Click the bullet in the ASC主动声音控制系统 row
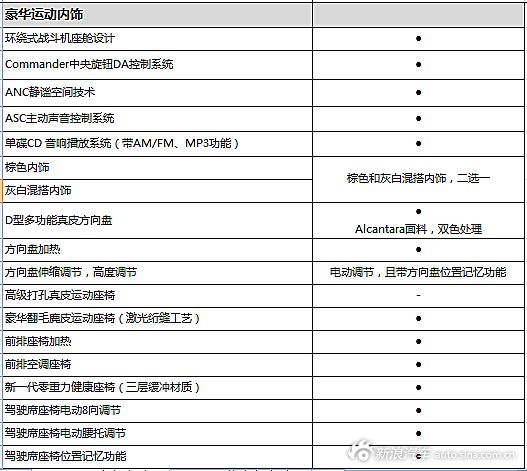The width and height of the screenshot is (527, 471). pyautogui.click(x=418, y=118)
